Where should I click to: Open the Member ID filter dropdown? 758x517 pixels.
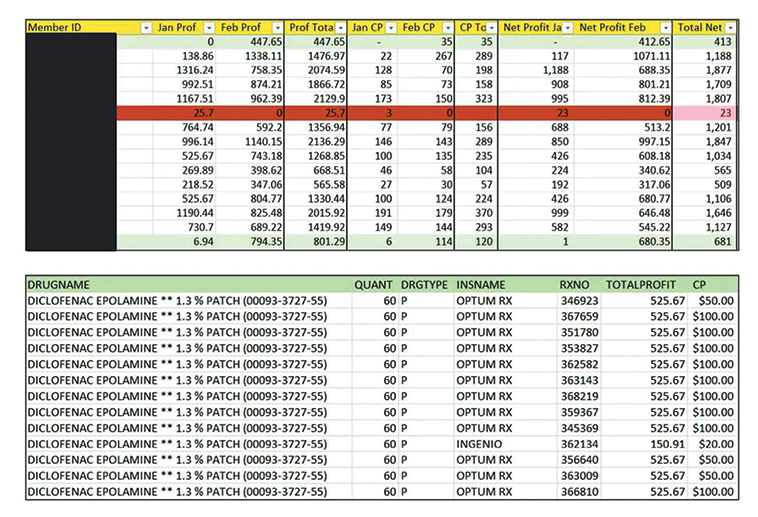[147, 27]
